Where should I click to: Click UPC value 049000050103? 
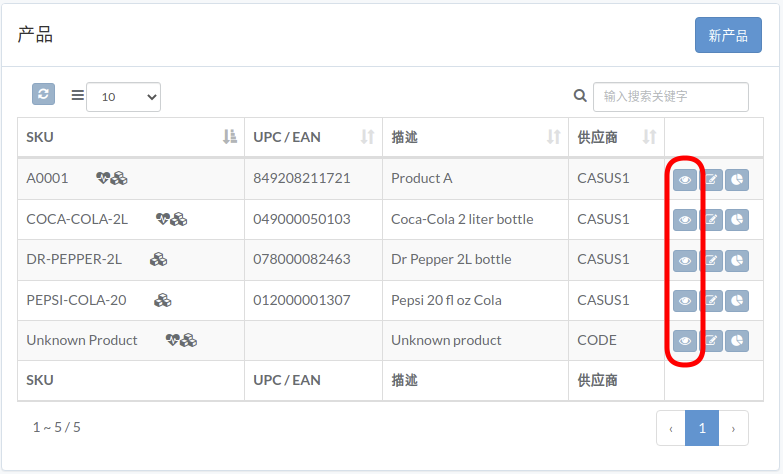[302, 219]
